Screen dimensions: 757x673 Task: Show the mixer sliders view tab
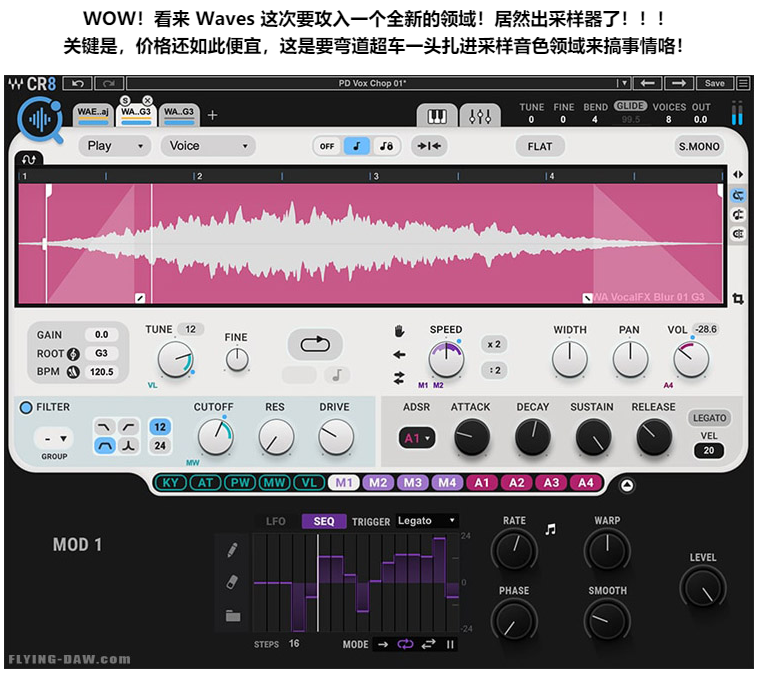click(x=480, y=116)
